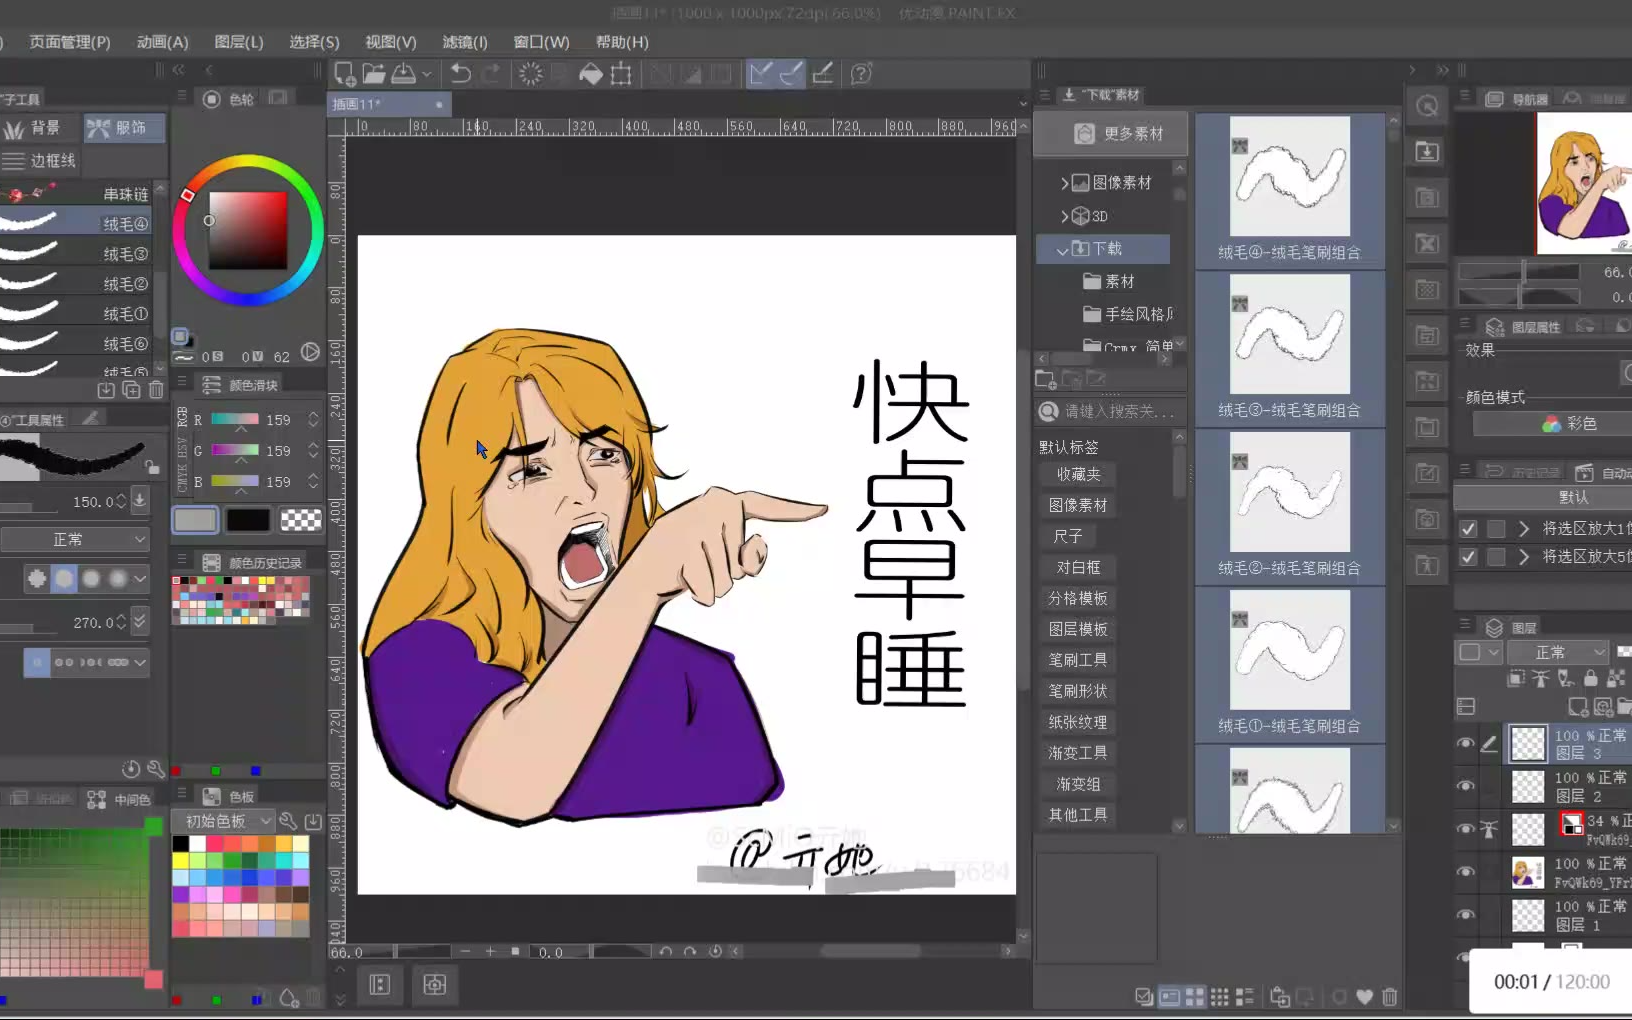Open the 初始色板 color set dropdown
The width and height of the screenshot is (1632, 1020).
(225, 821)
